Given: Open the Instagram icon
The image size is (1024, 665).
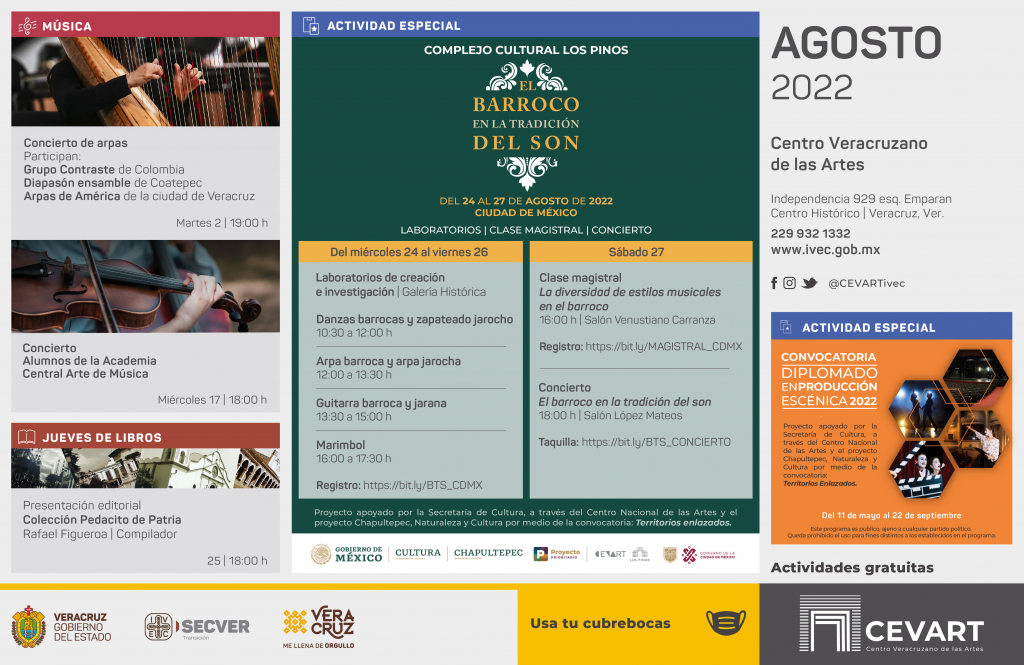Looking at the screenshot, I should point(789,283).
